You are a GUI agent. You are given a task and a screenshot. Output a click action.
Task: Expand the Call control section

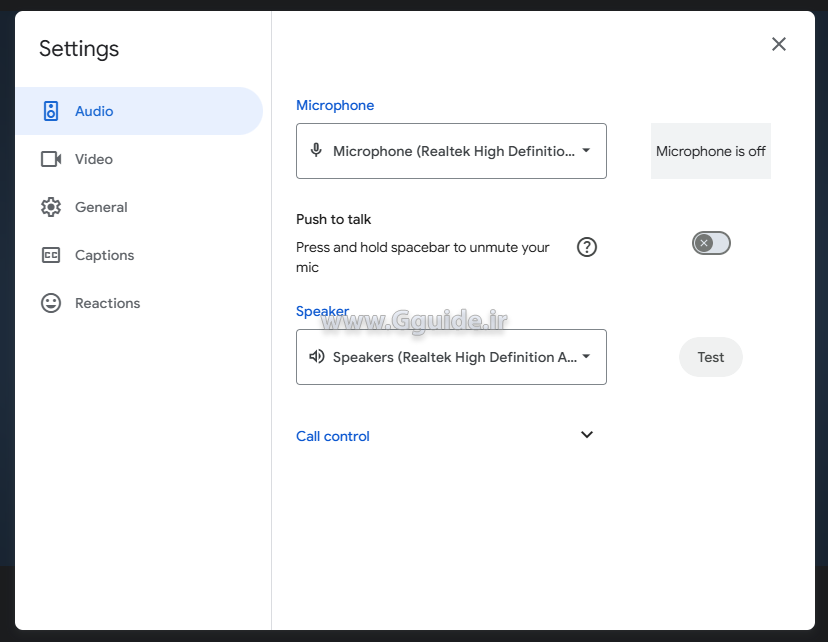pyautogui.click(x=587, y=435)
